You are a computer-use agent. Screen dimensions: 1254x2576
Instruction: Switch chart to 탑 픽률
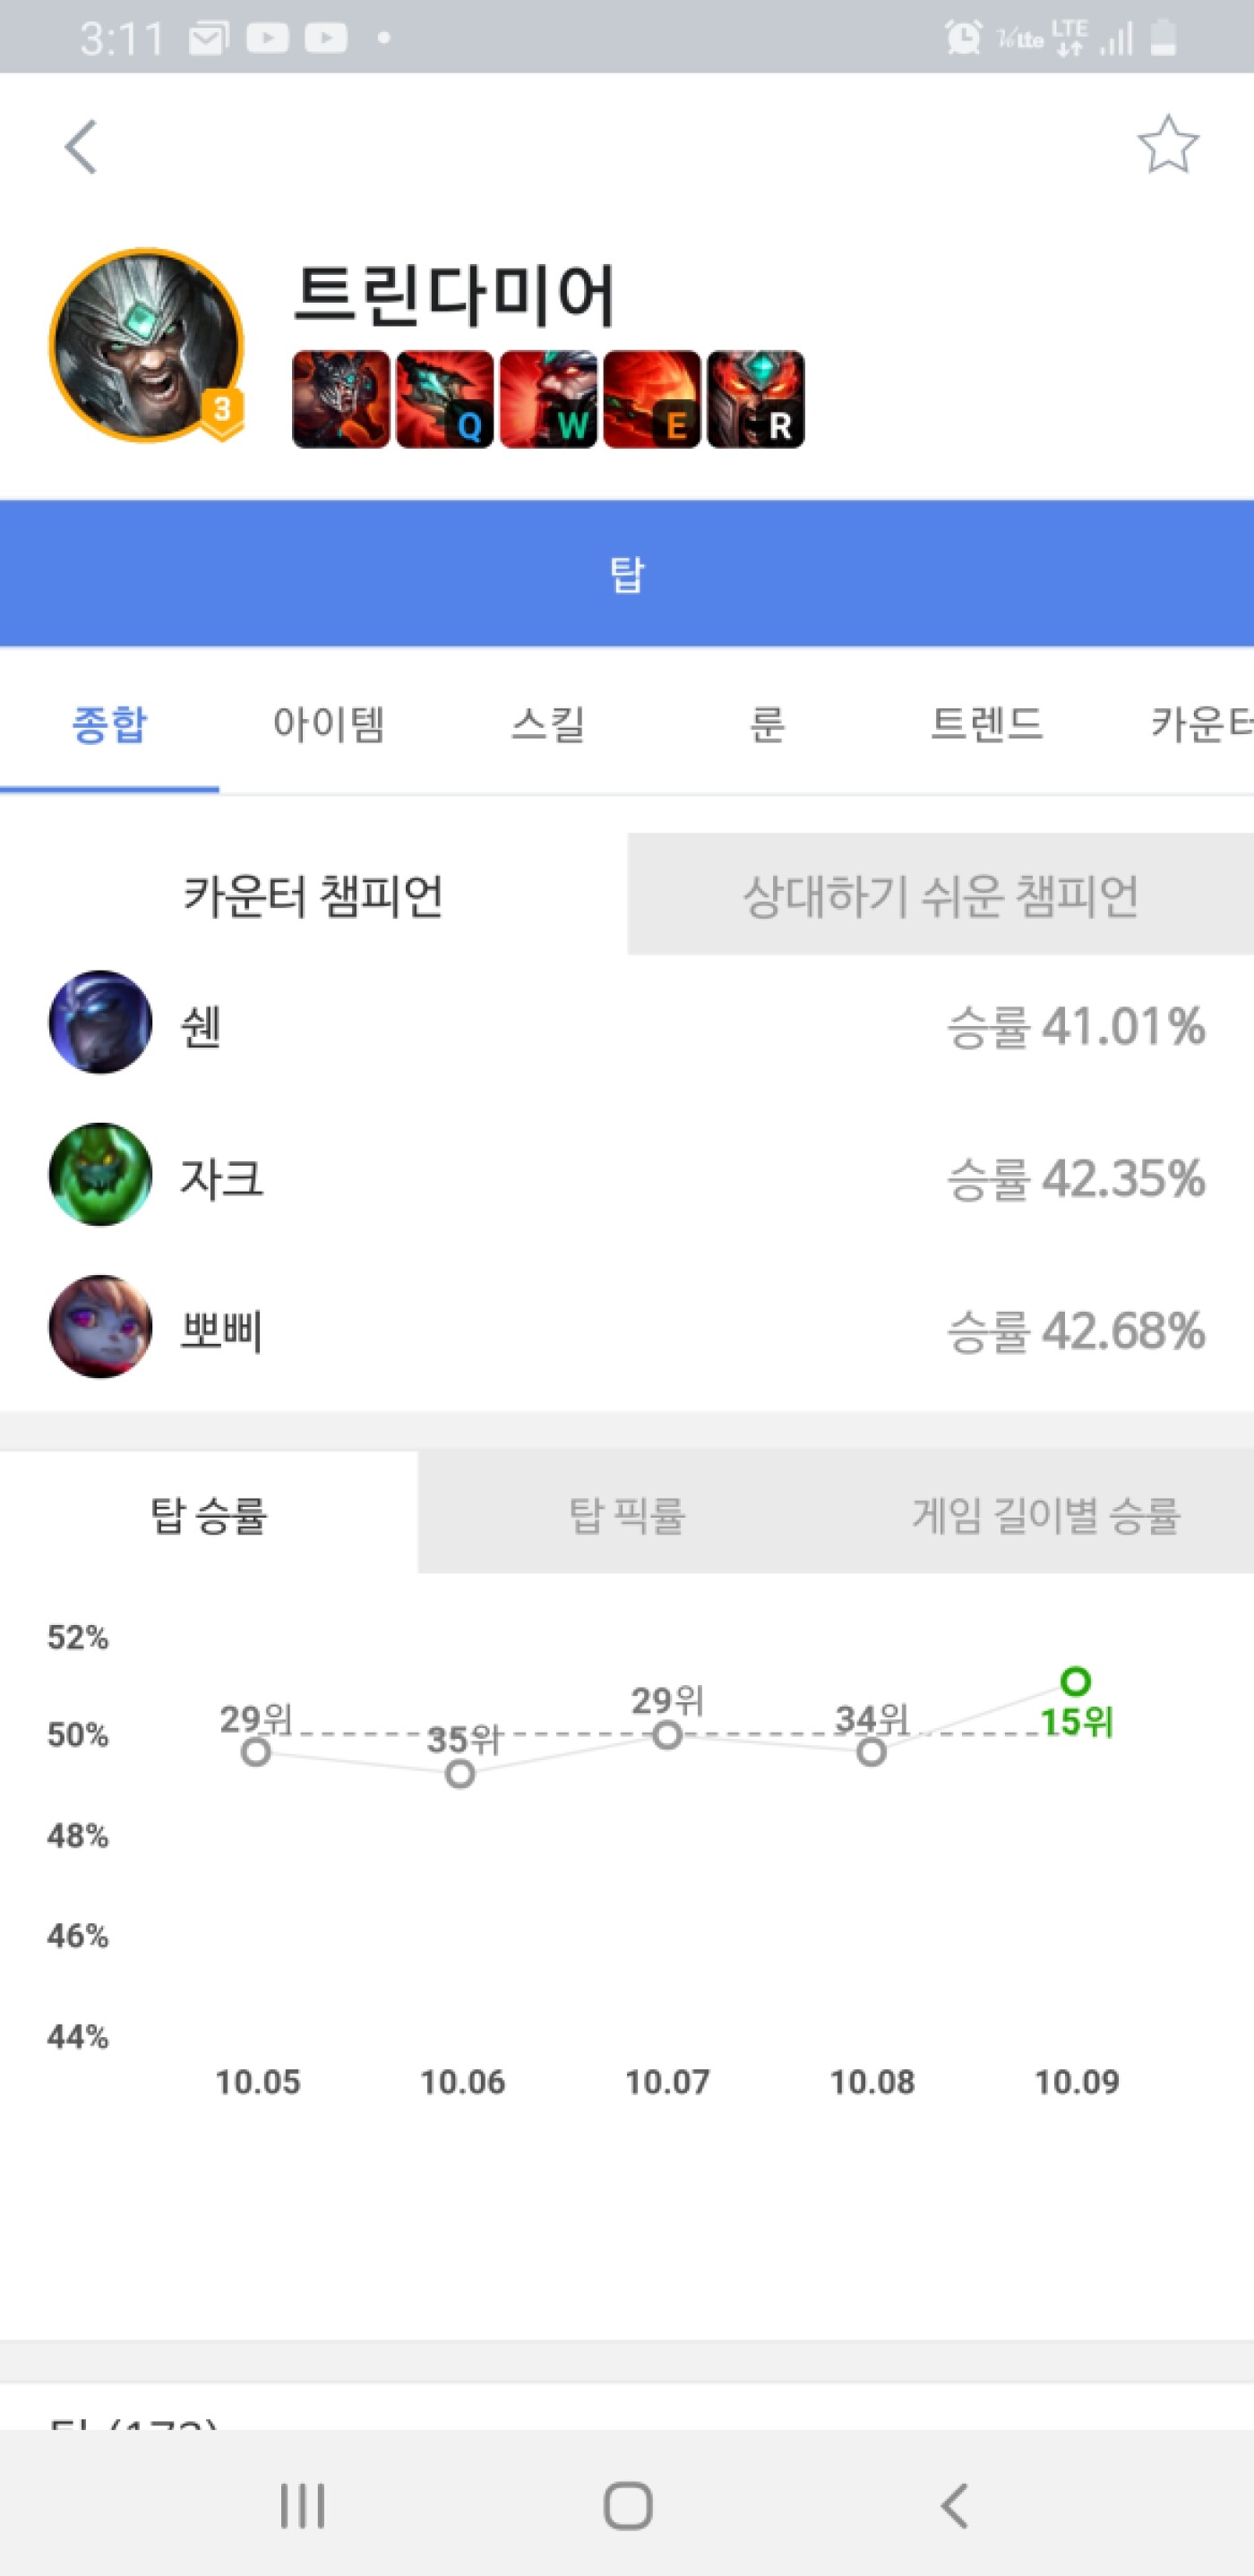627,1514
